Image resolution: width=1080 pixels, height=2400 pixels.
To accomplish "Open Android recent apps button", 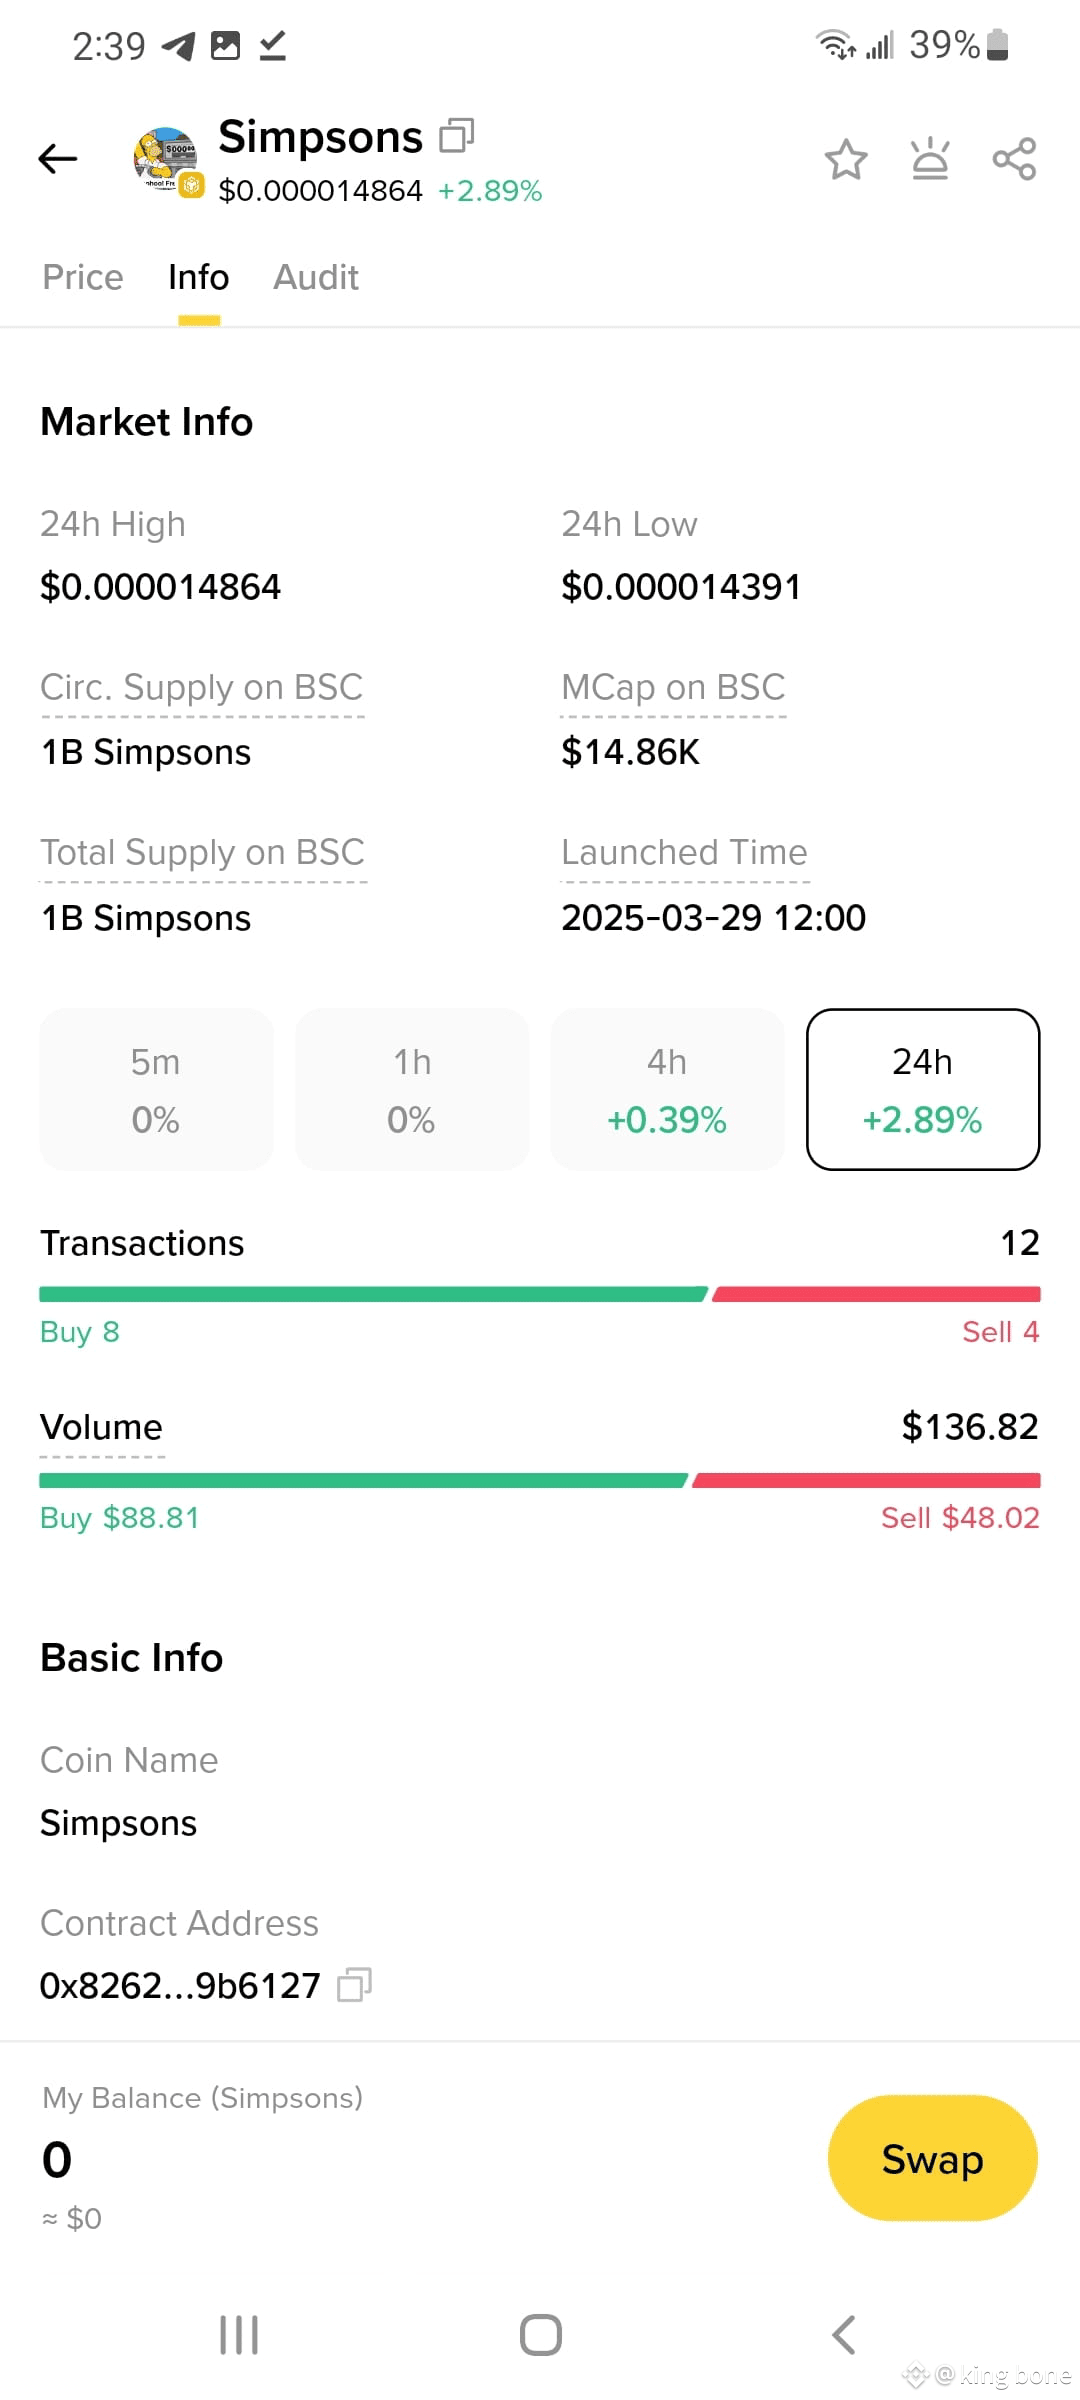I will pos(239,2335).
